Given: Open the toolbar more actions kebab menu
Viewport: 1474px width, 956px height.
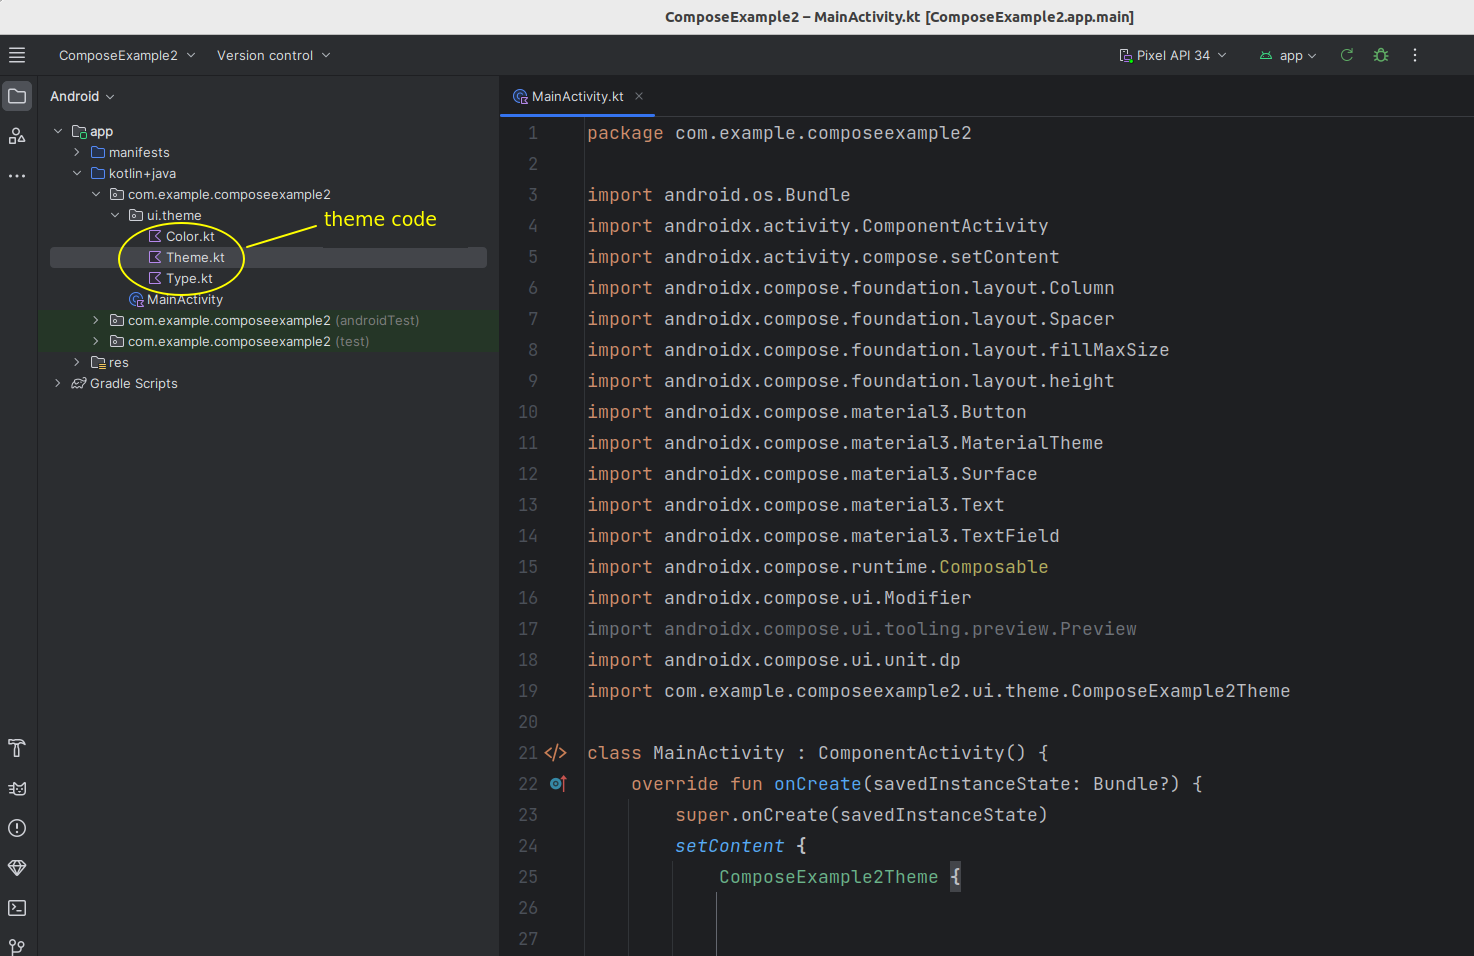Looking at the screenshot, I should click(1415, 55).
